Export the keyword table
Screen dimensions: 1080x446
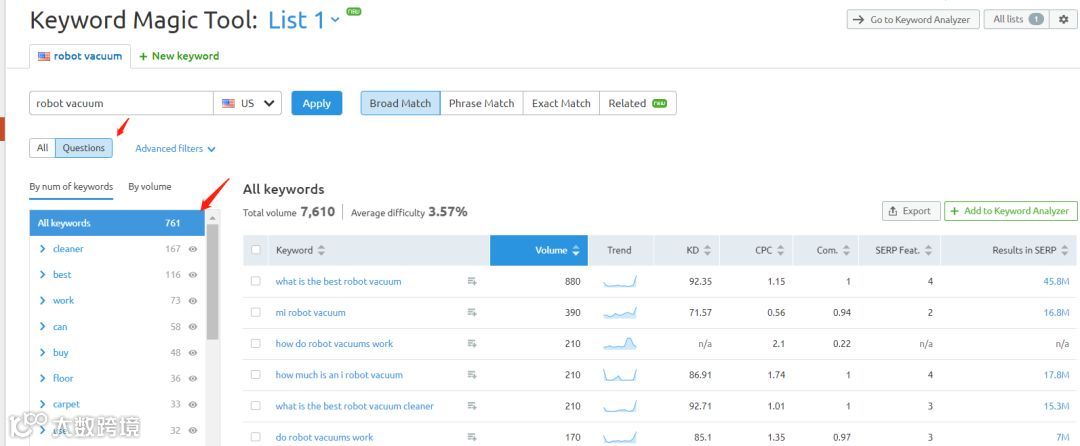(911, 211)
